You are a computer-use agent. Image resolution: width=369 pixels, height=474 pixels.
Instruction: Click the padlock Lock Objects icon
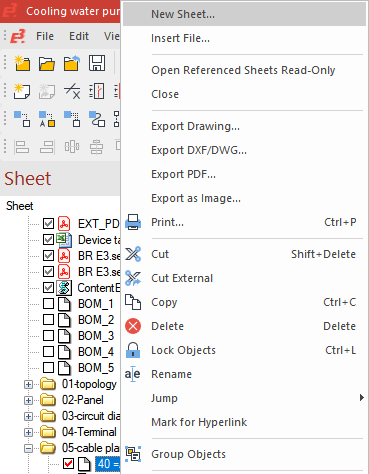pos(133,350)
